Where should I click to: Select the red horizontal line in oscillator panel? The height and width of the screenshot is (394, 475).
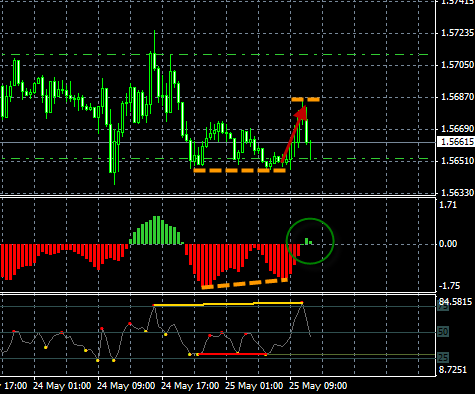(x=232, y=354)
